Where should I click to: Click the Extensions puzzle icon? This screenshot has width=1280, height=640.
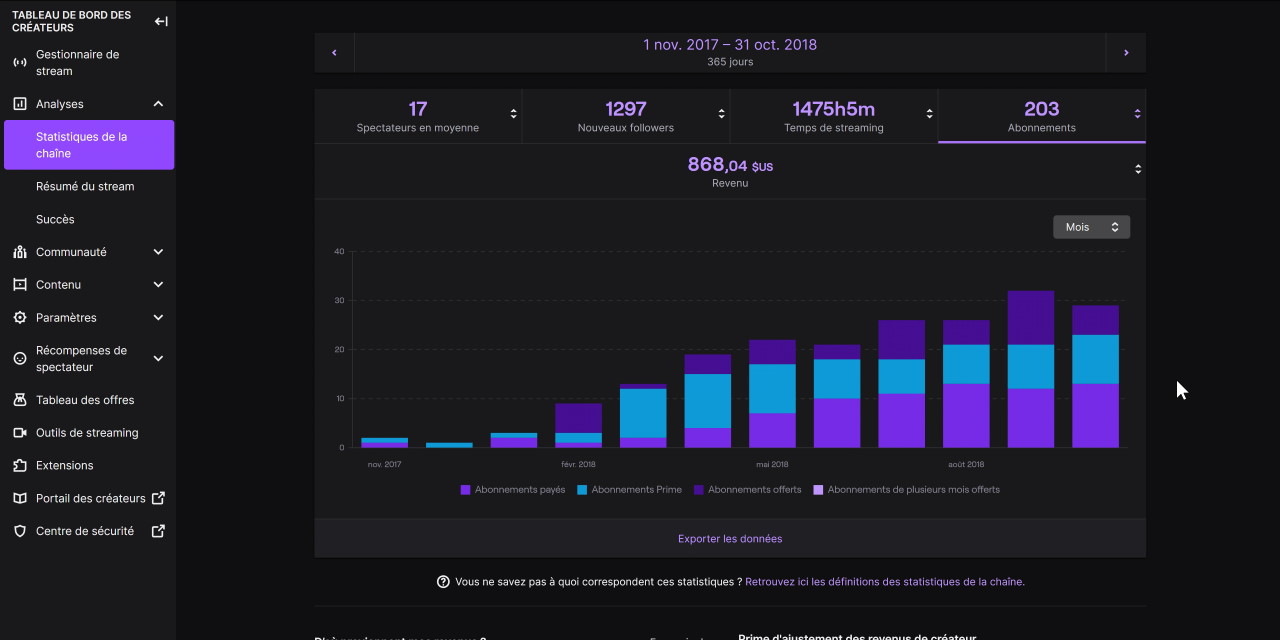click(x=19, y=466)
